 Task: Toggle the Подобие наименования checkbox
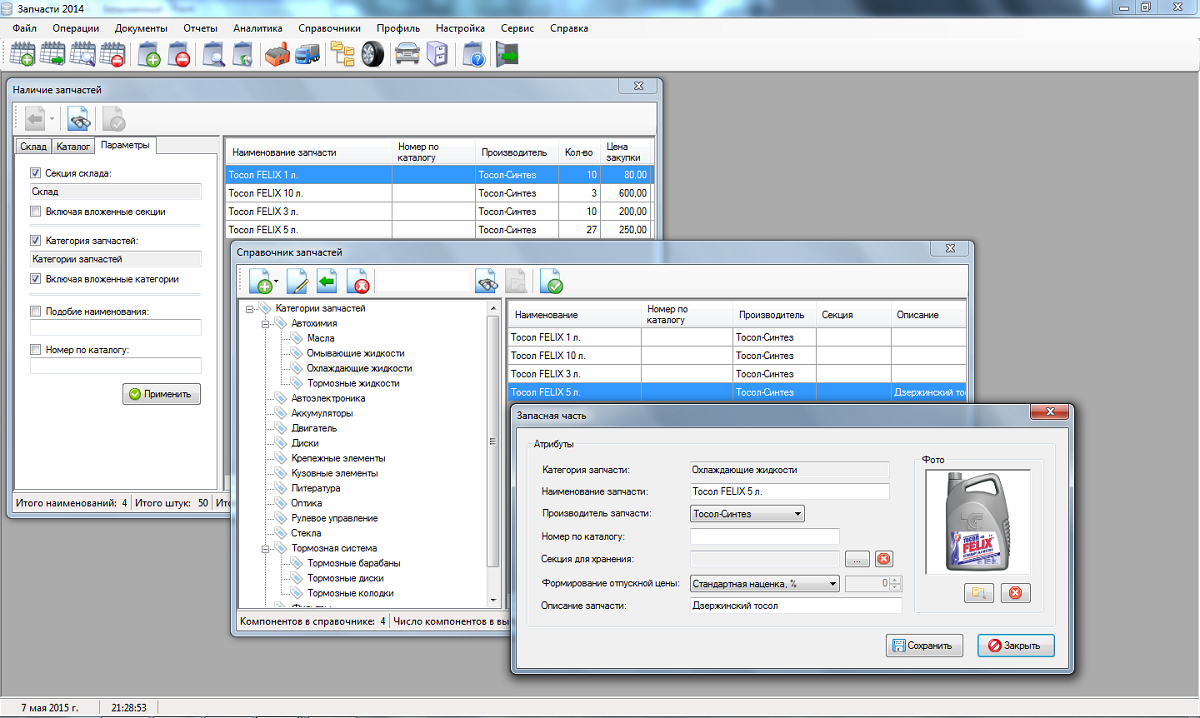[36, 312]
